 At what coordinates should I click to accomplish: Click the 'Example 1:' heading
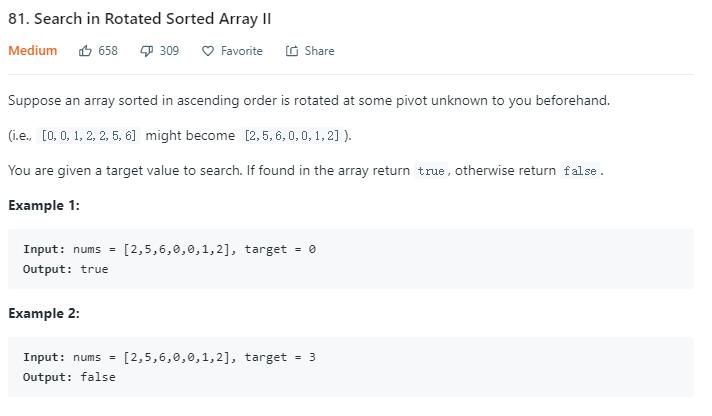click(x=44, y=205)
